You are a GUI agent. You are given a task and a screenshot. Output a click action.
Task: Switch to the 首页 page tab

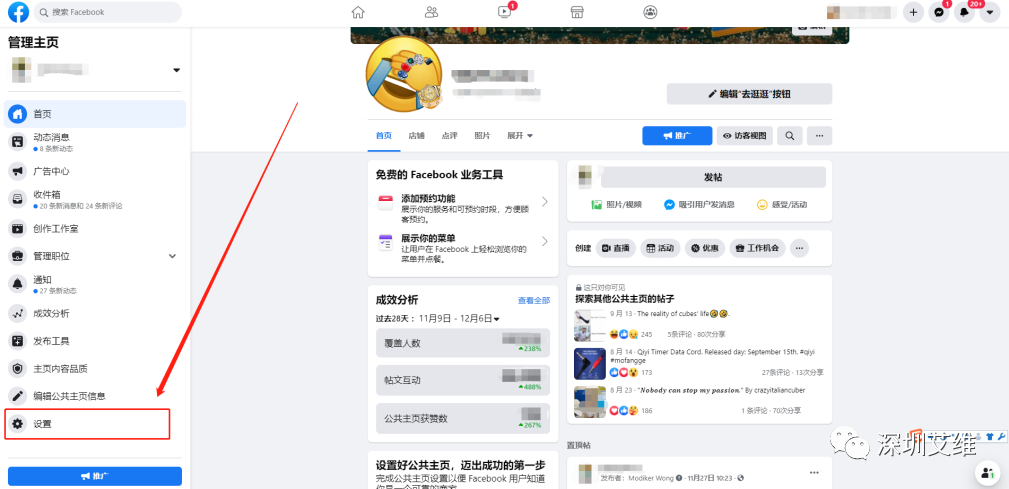384,136
